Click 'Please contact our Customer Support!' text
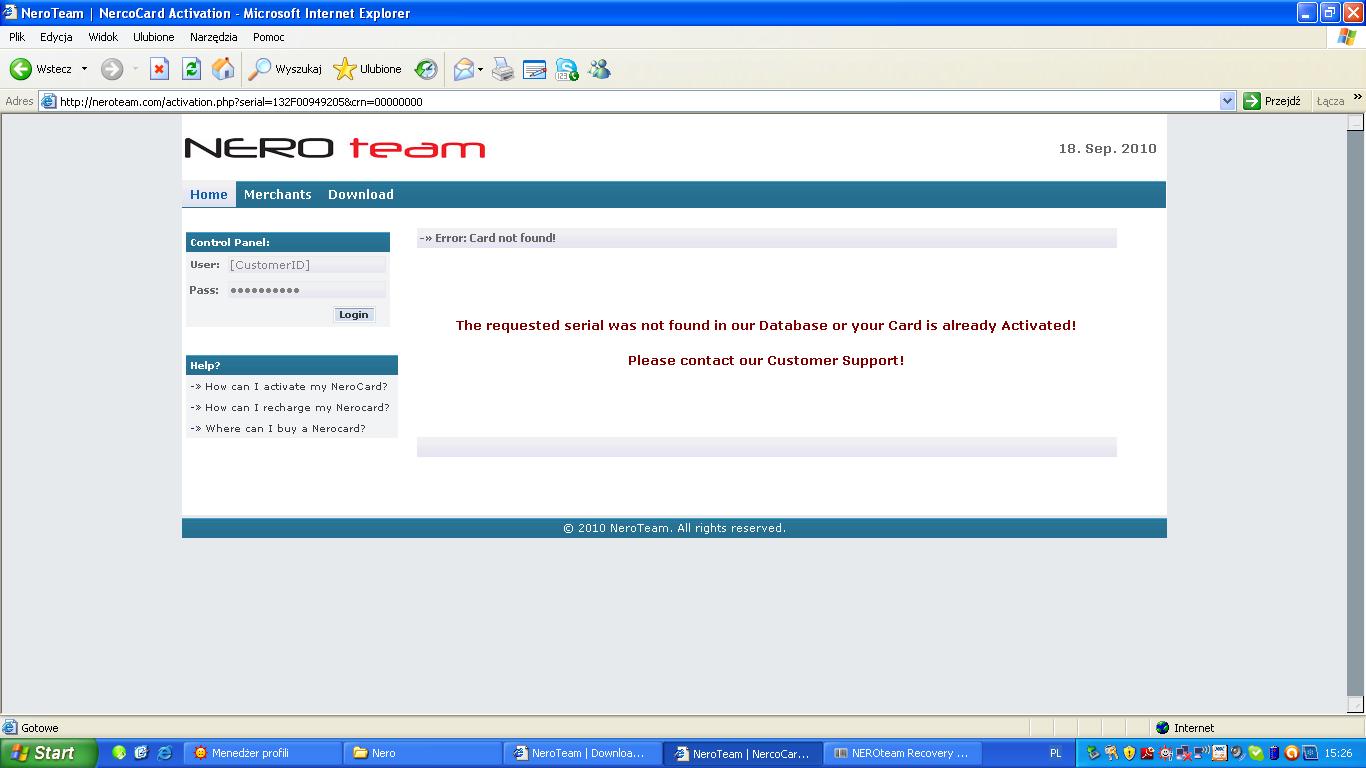 pyautogui.click(x=766, y=360)
